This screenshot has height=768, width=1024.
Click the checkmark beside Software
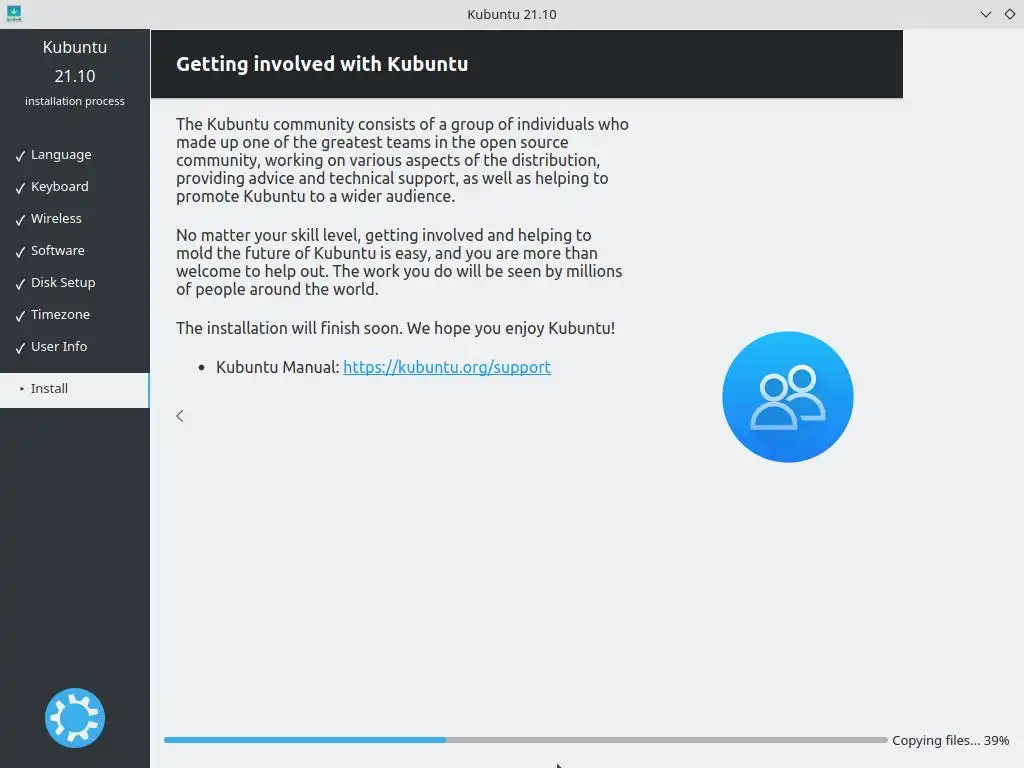pos(20,251)
